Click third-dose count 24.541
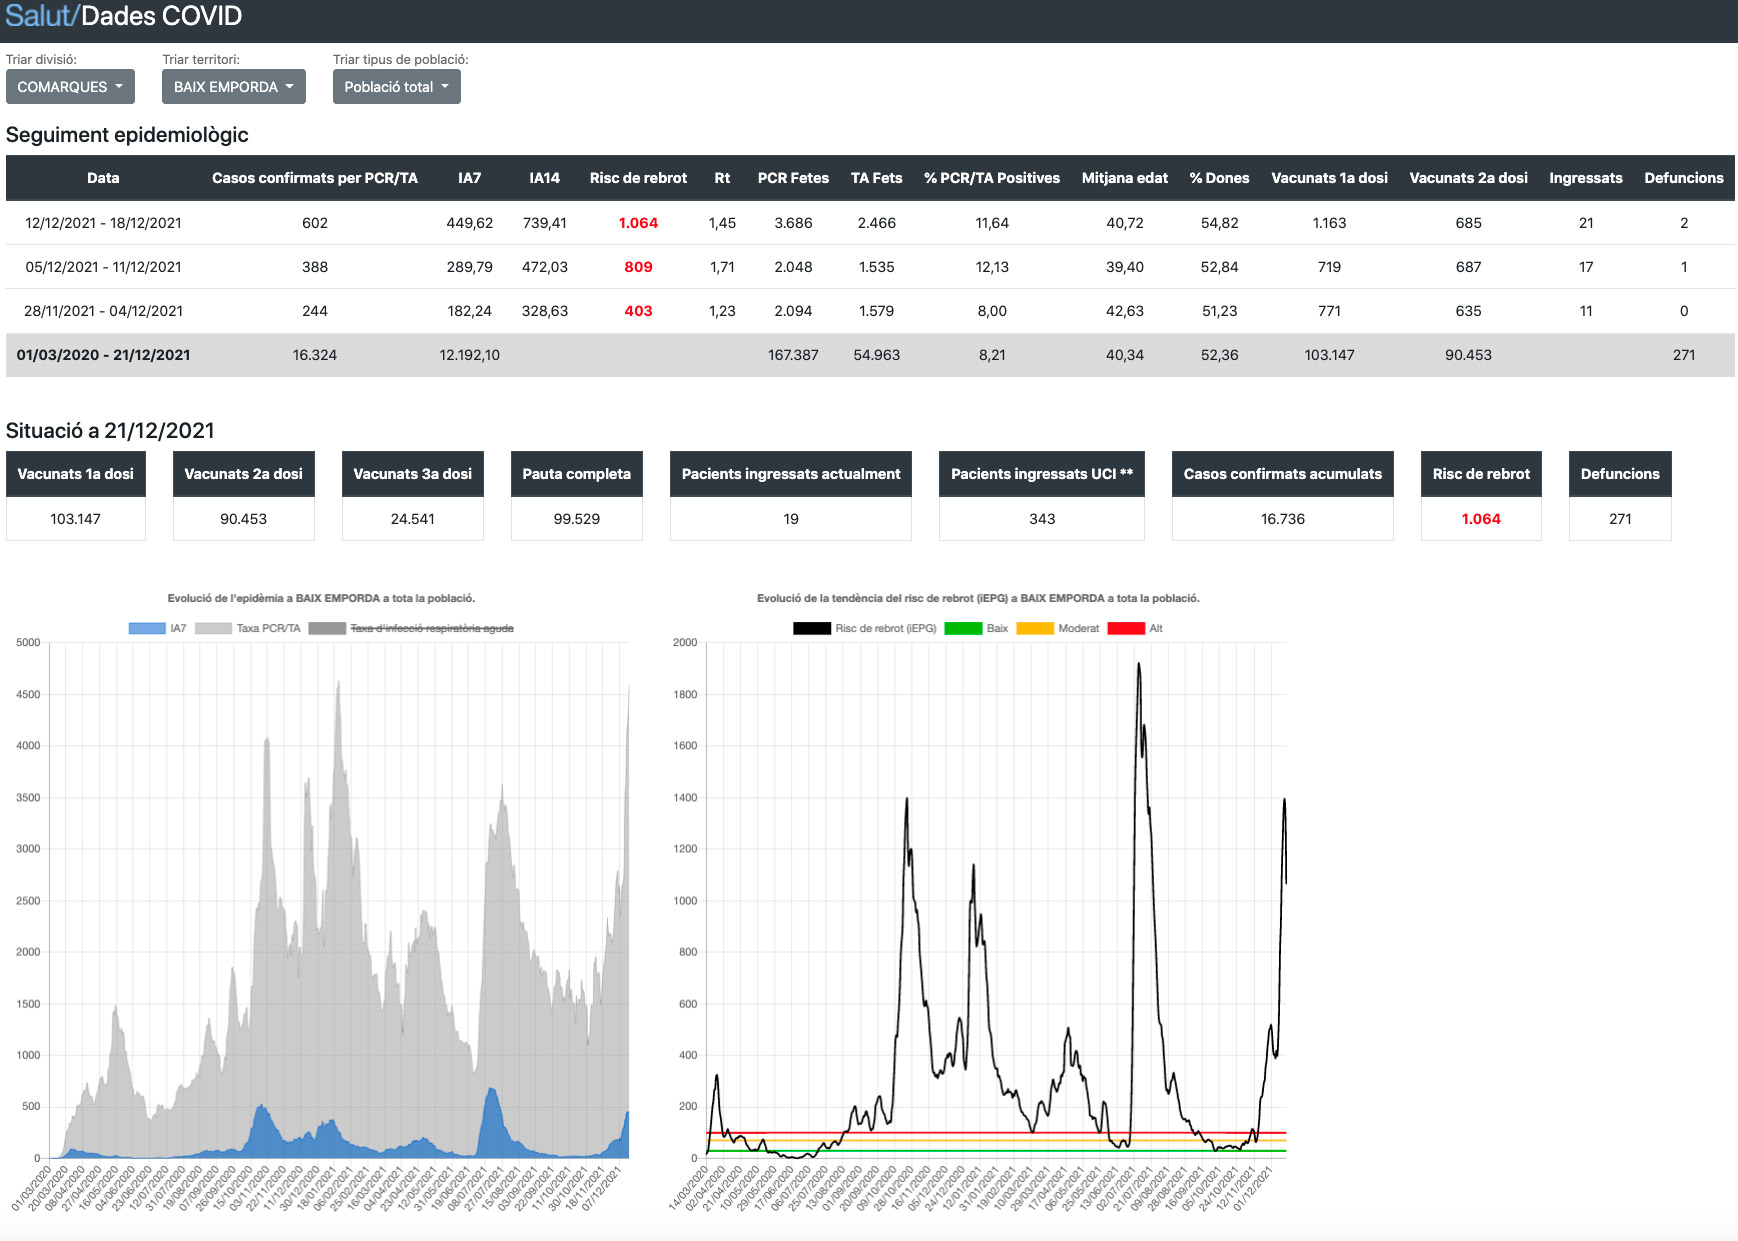This screenshot has width=1738, height=1241. coord(413,519)
